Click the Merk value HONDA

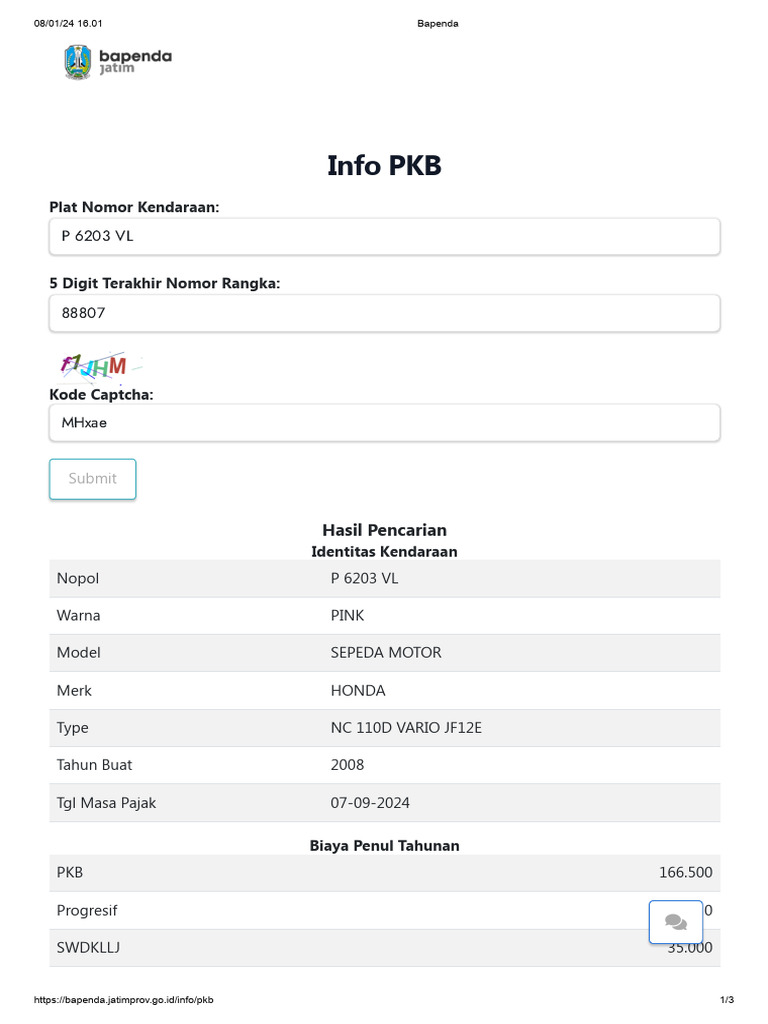coord(358,690)
